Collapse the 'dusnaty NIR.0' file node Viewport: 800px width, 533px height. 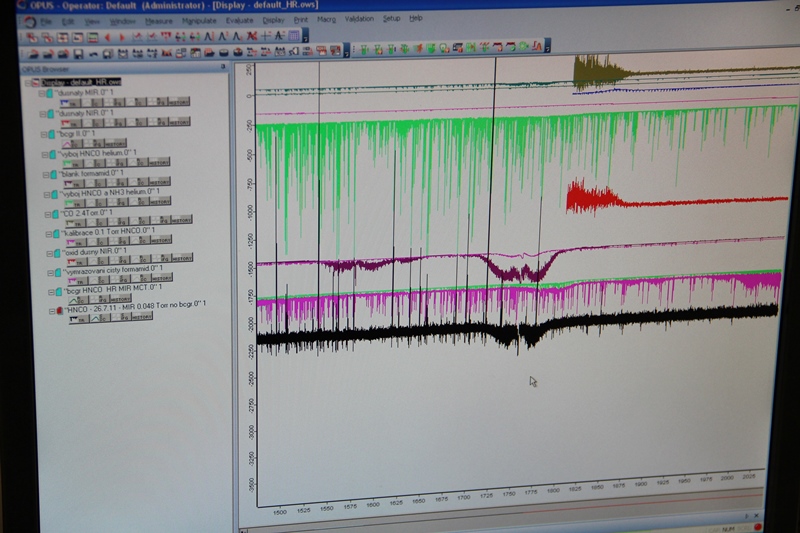point(43,114)
